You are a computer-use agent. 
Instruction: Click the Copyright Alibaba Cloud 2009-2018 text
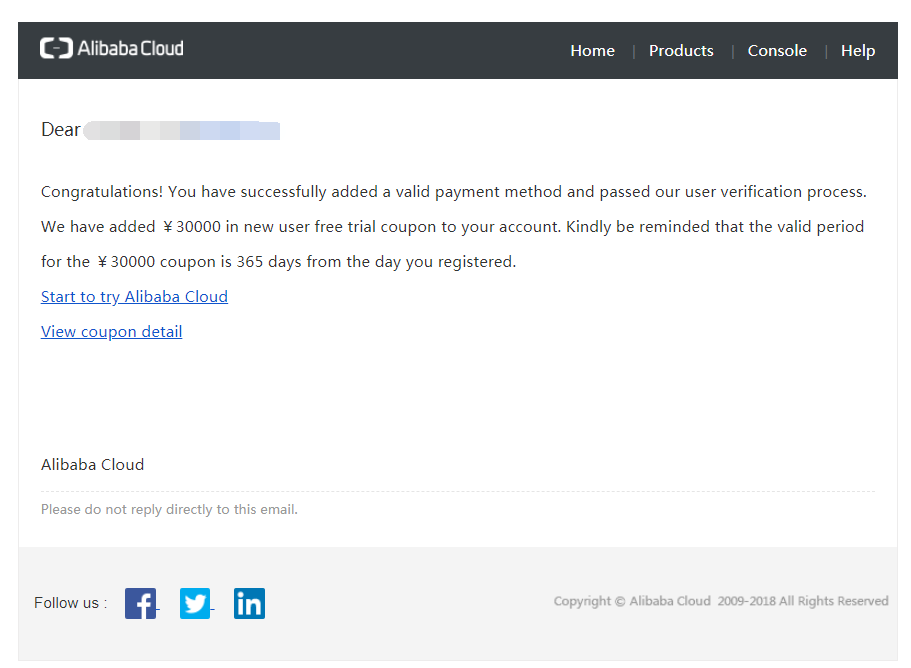pos(720,601)
